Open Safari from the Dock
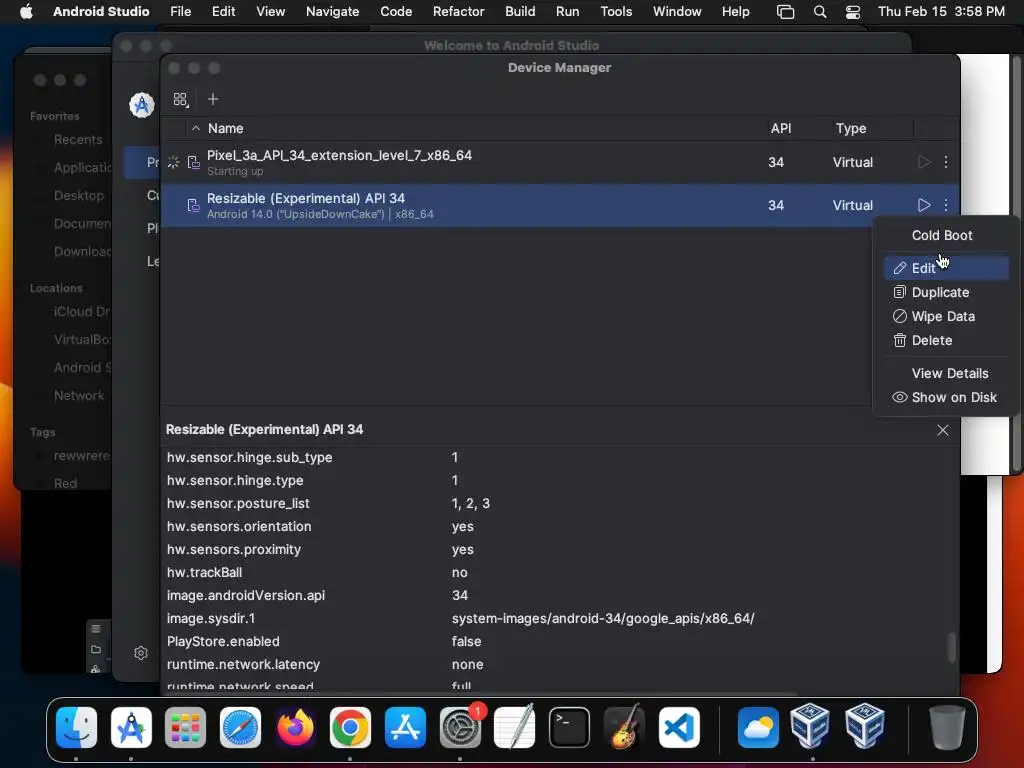The width and height of the screenshot is (1024, 768). pos(240,727)
